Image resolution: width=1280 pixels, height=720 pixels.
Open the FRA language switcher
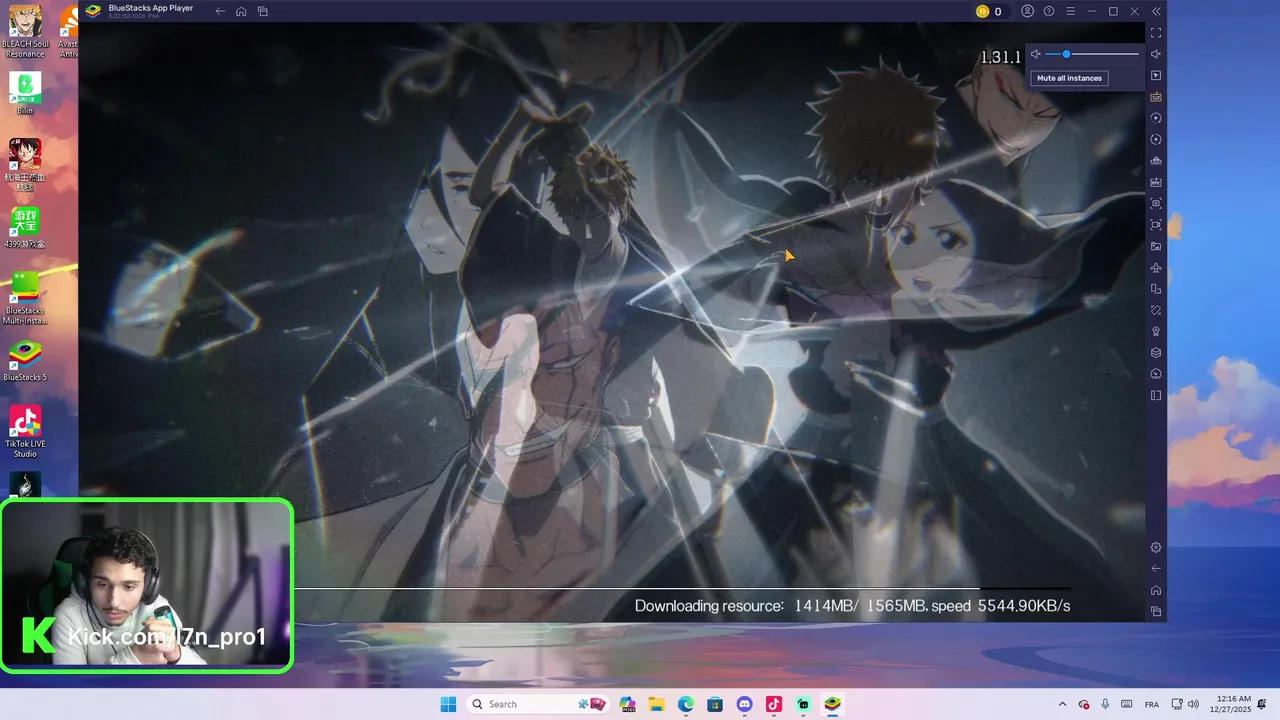pyautogui.click(x=1152, y=704)
